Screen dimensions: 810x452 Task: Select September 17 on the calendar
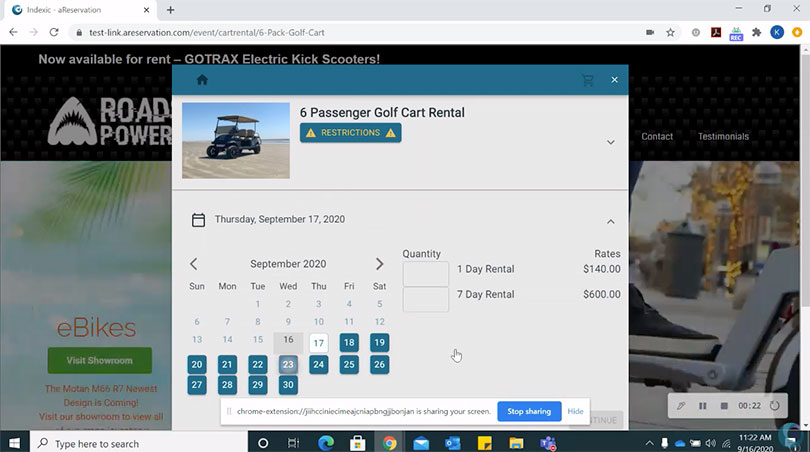click(319, 343)
